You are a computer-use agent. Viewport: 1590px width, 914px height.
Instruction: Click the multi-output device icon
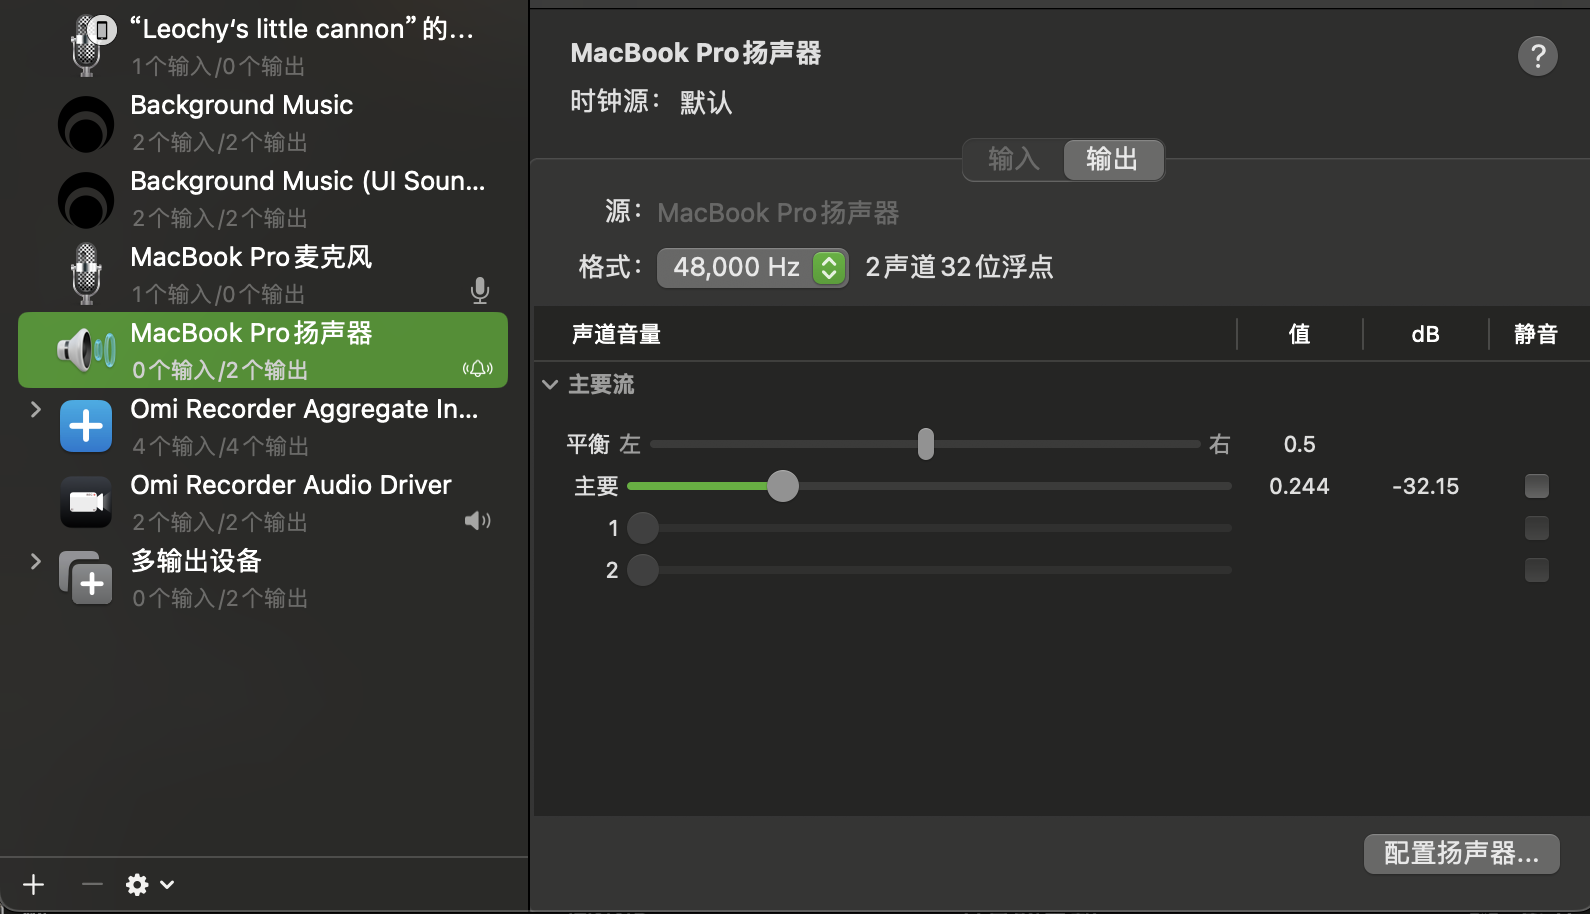point(86,578)
